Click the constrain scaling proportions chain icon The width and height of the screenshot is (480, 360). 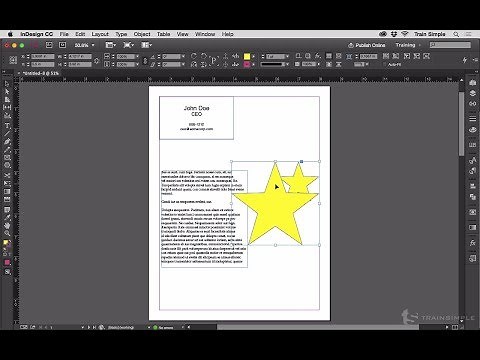(x=145, y=61)
